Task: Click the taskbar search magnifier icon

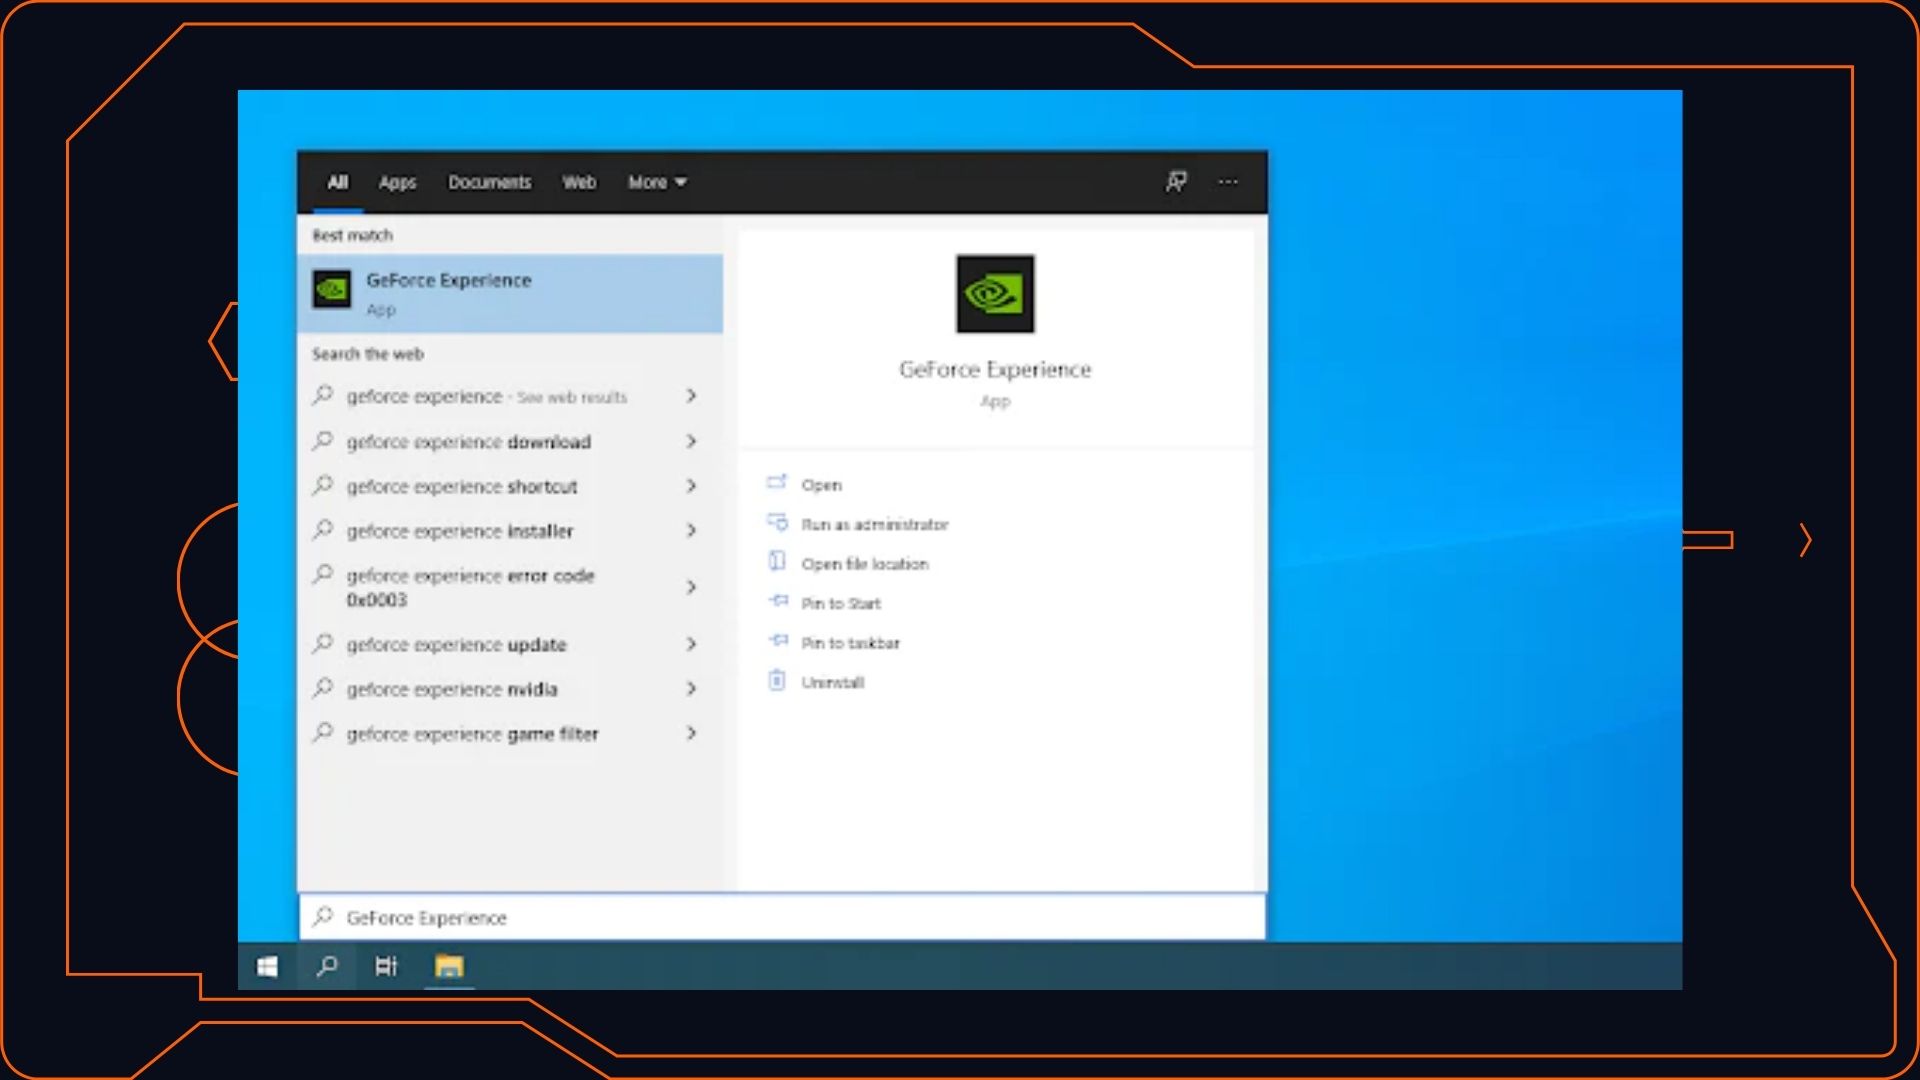Action: [327, 966]
